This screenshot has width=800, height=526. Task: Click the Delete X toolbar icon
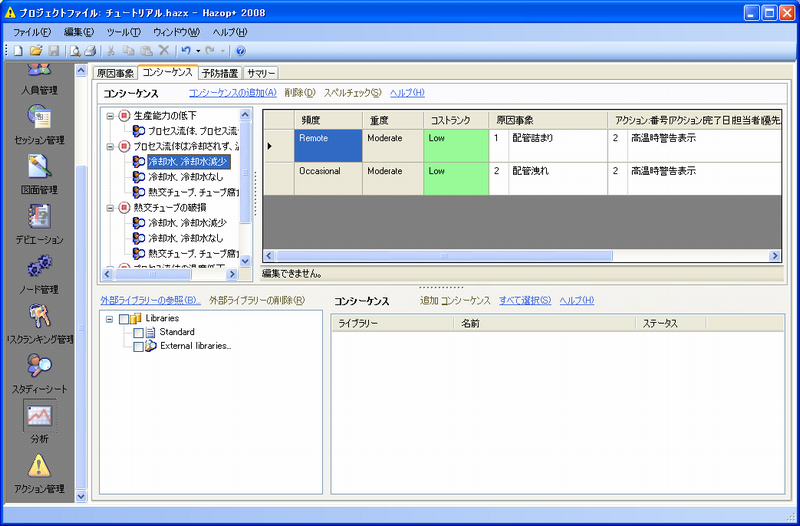[x=164, y=50]
